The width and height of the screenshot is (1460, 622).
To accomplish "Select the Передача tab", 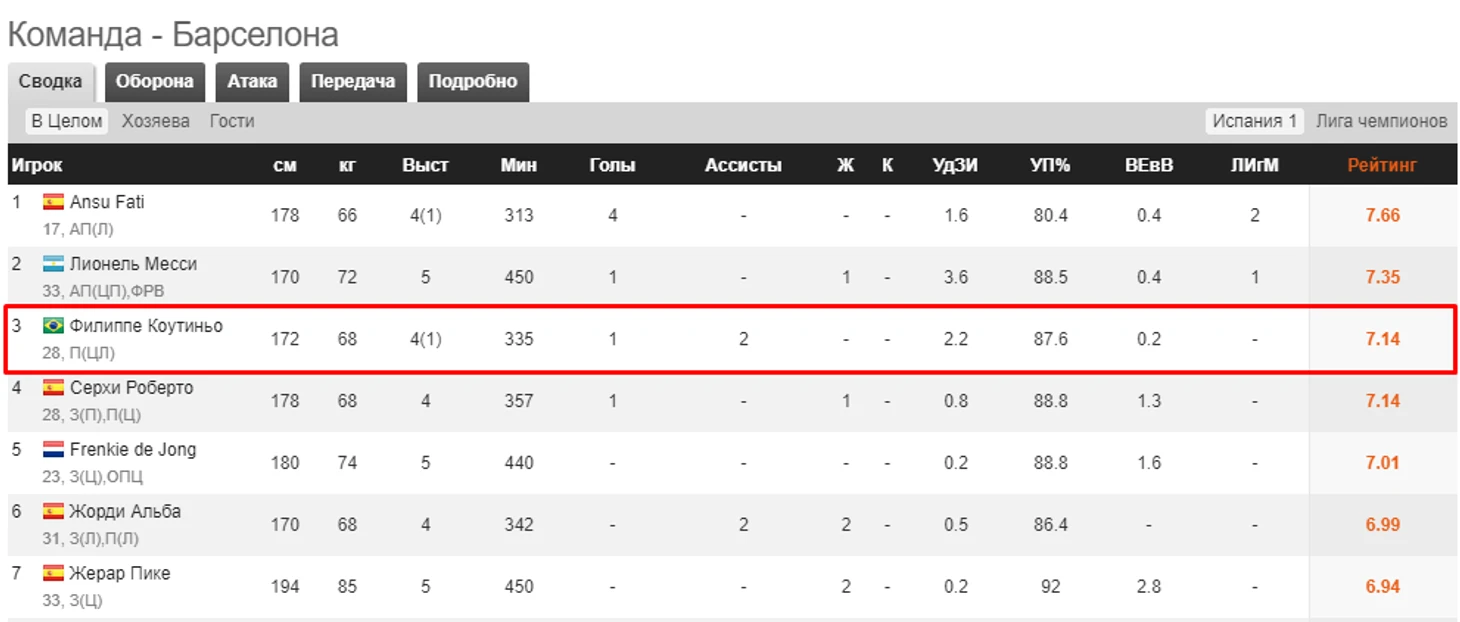I will [x=353, y=82].
